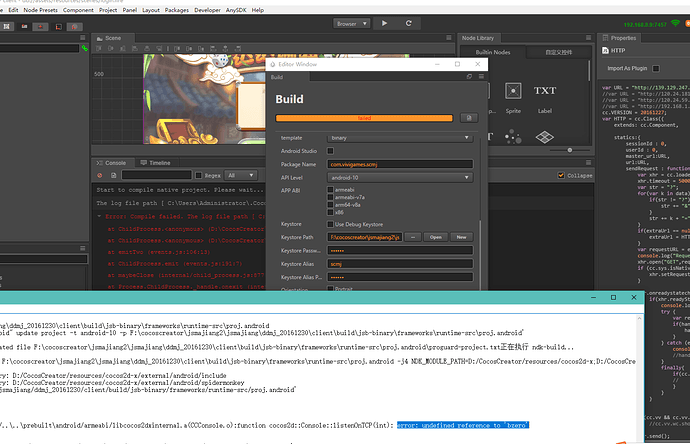
Task: Click the align vertical center icon in Scene toolbar
Action: [111, 48]
